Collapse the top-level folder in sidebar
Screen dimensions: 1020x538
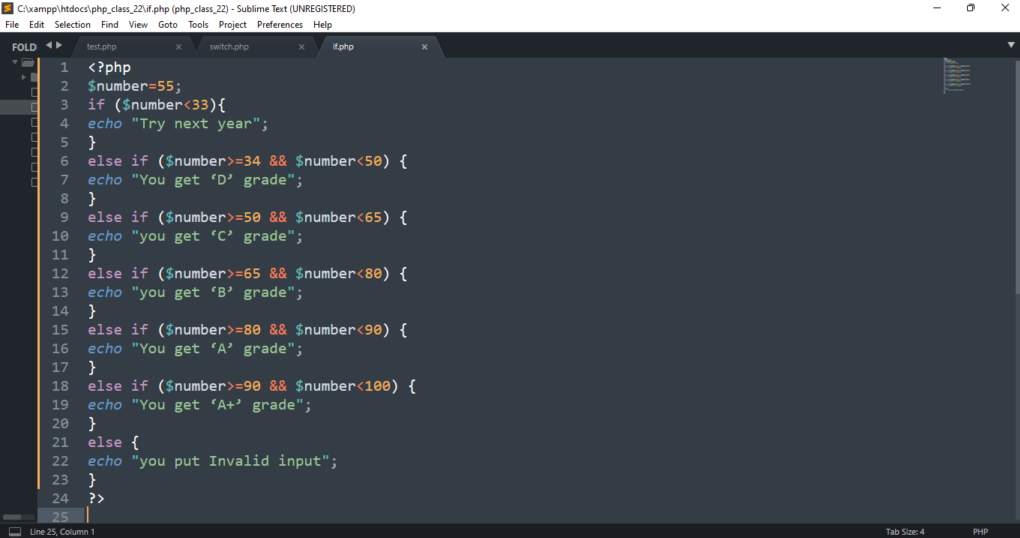tap(15, 62)
